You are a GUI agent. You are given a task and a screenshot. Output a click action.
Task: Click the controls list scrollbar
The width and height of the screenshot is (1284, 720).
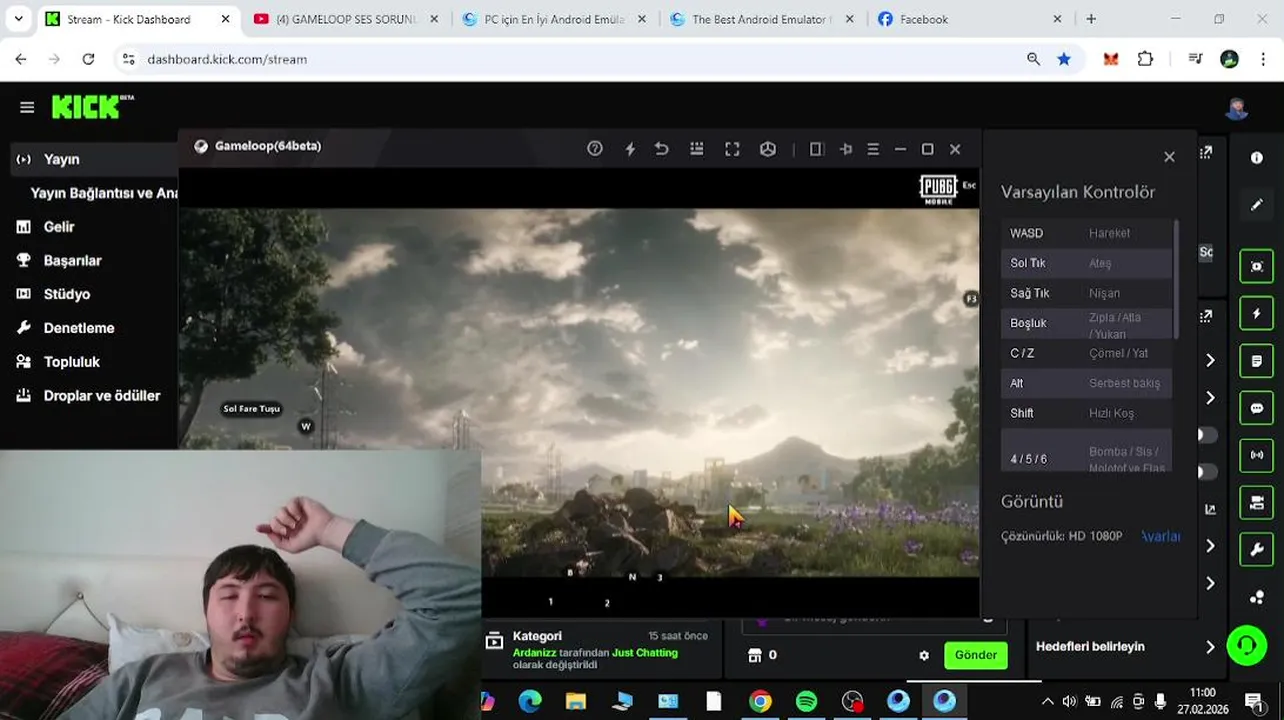point(1176,280)
